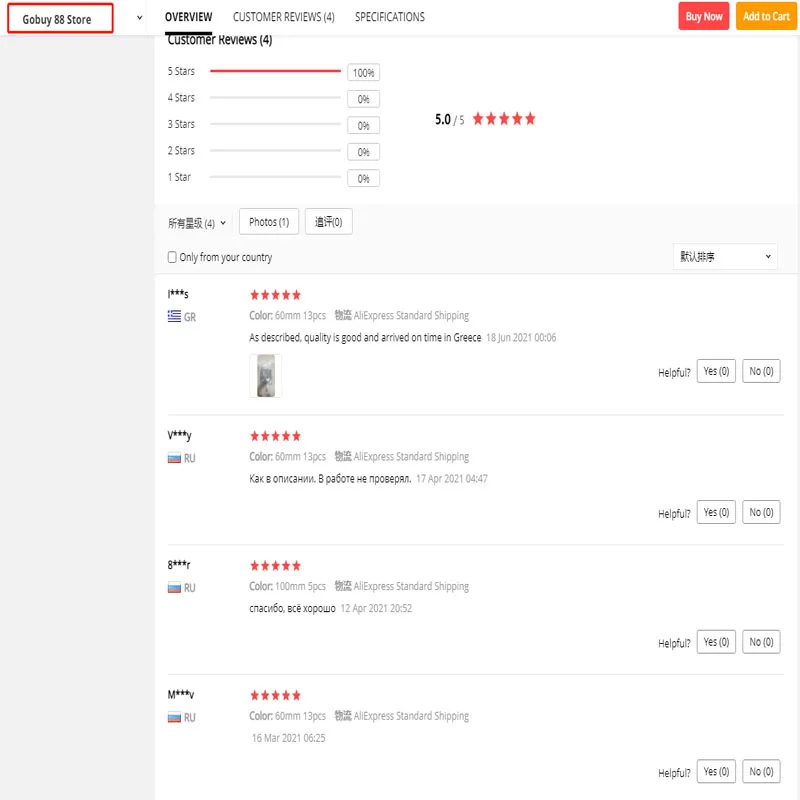
Task: Click No (0) on M***v's review
Action: pyautogui.click(x=761, y=771)
